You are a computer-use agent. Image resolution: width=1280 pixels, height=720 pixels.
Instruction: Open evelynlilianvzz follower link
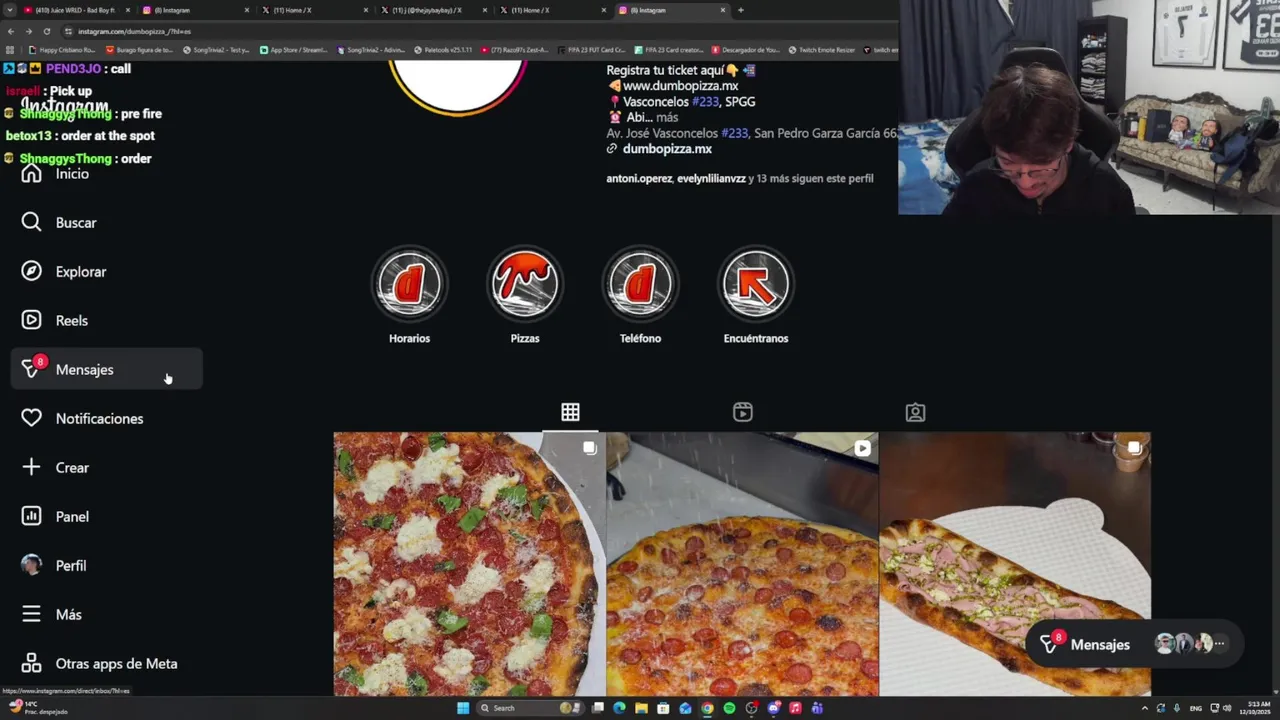click(712, 178)
